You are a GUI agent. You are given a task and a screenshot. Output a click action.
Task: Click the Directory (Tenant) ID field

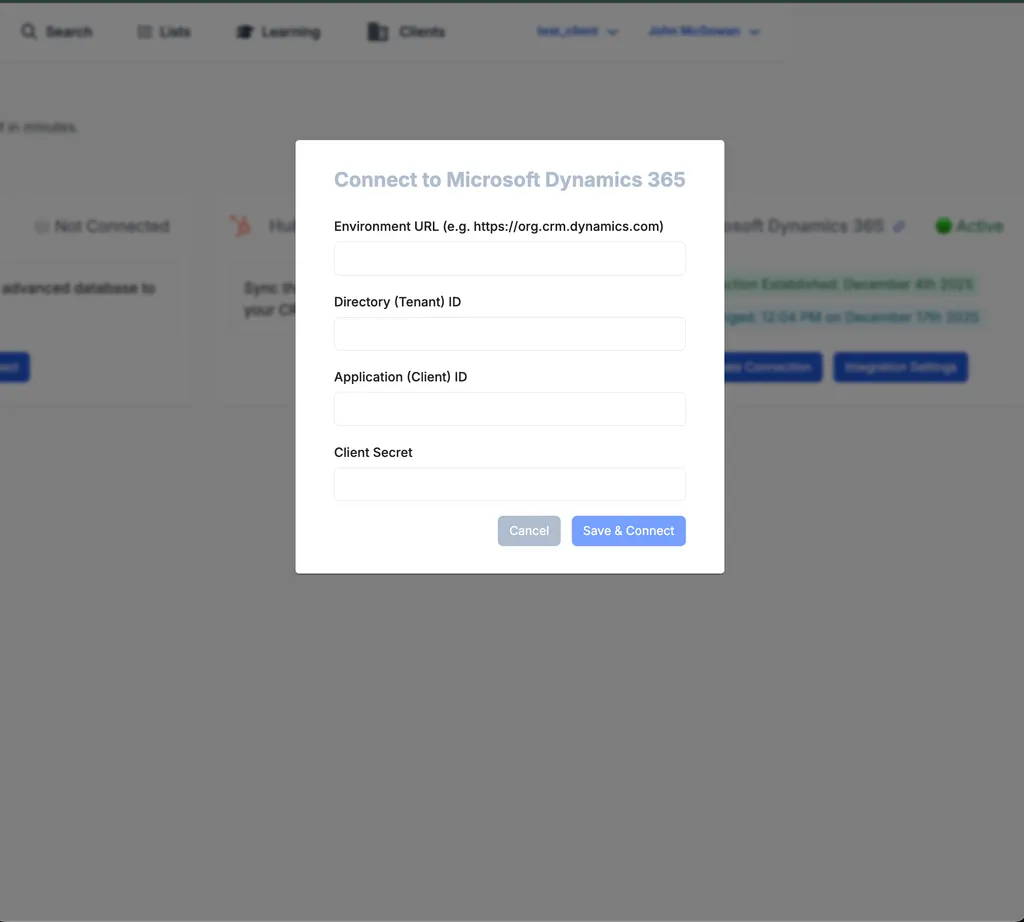(x=509, y=333)
